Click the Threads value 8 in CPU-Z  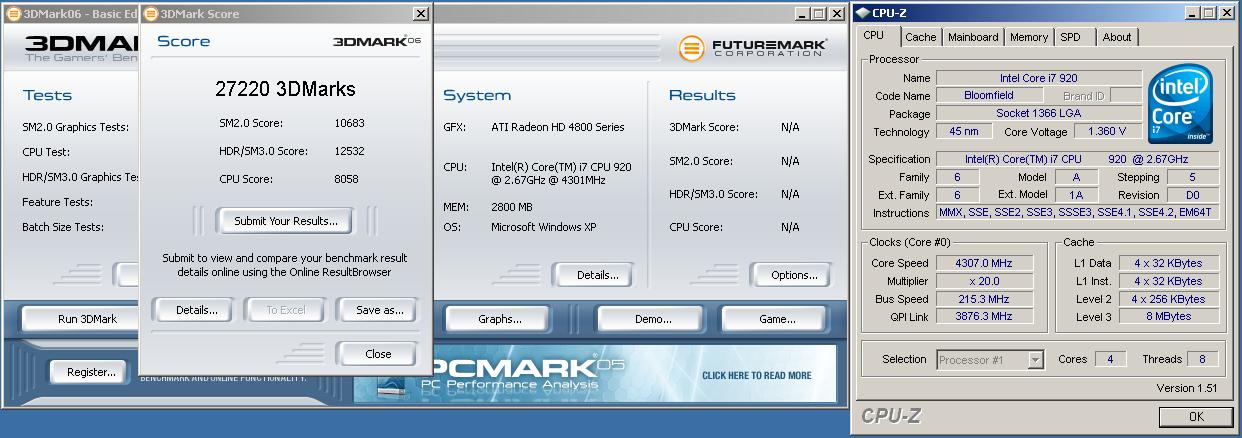pyautogui.click(x=1201, y=359)
